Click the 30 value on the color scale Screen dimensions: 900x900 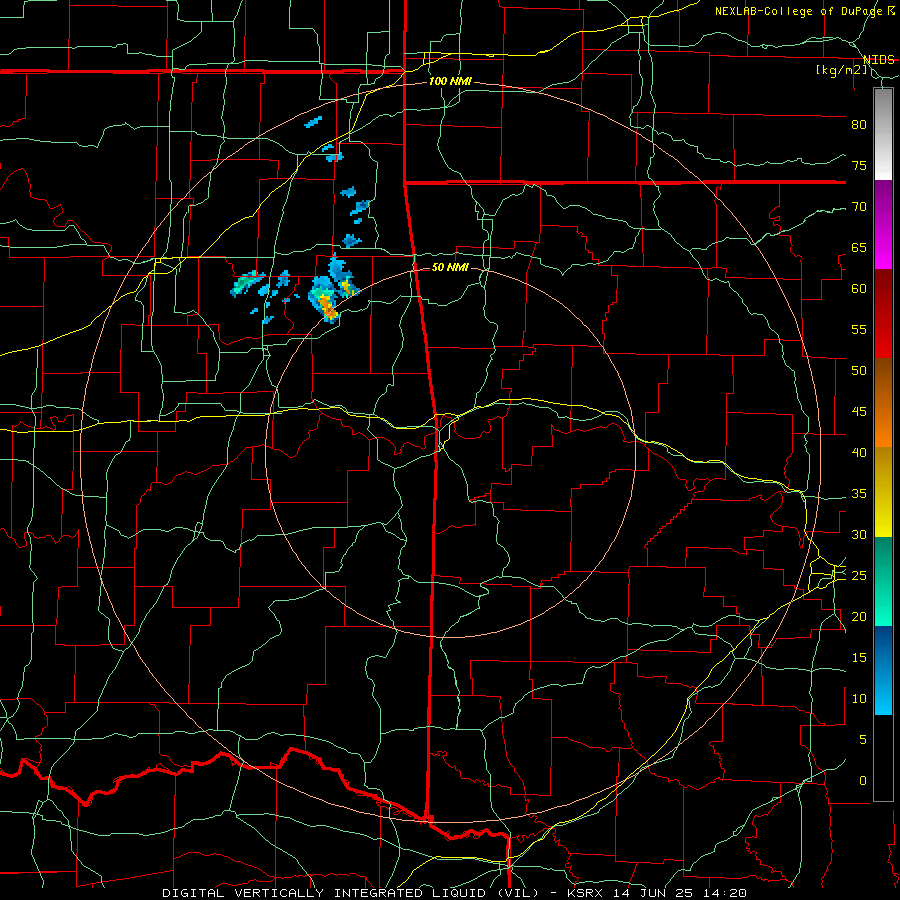point(859,534)
